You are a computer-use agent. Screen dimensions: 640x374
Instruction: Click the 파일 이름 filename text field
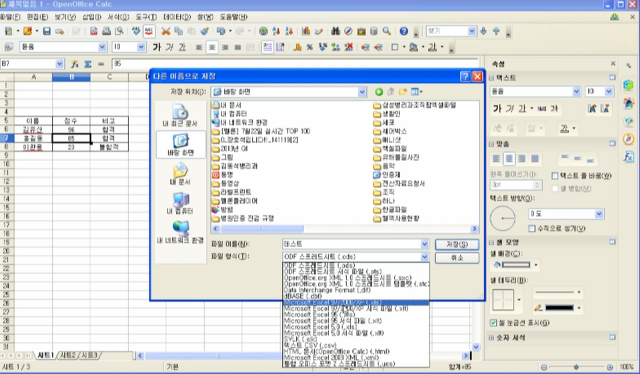click(351, 244)
